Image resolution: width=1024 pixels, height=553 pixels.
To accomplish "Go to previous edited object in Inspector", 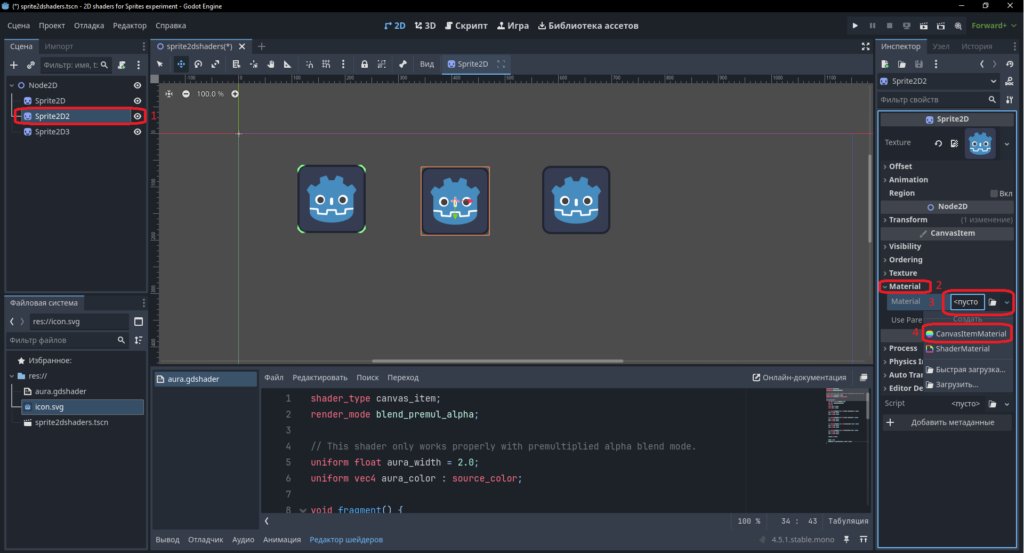I will click(982, 64).
